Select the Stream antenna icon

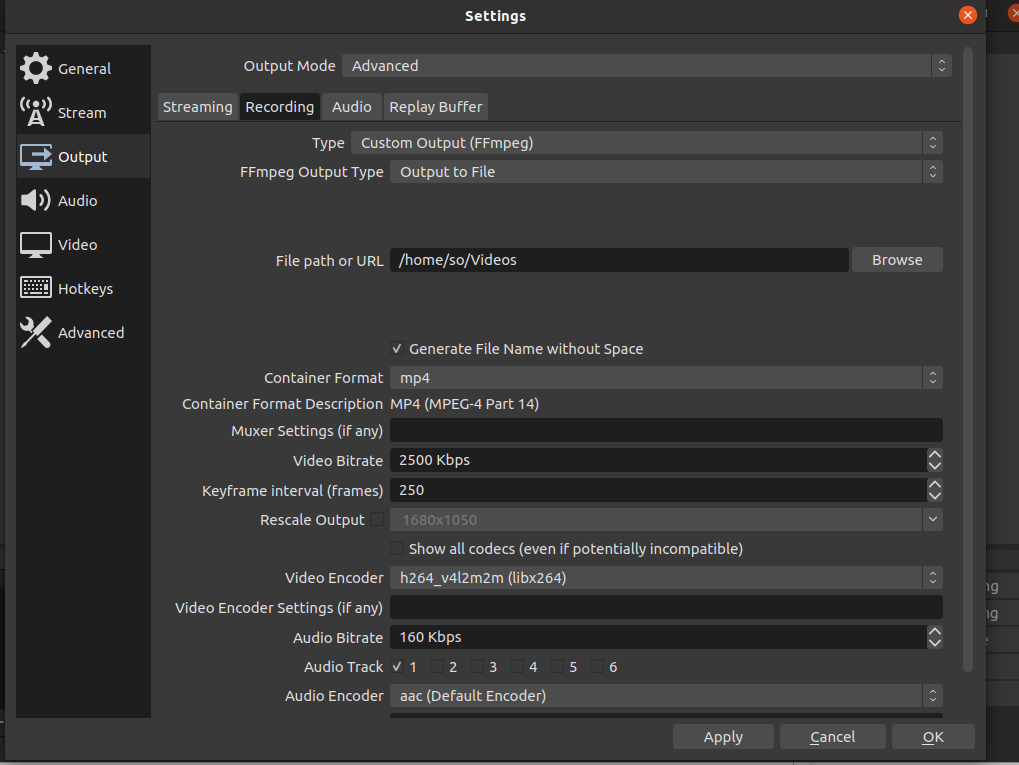click(36, 112)
